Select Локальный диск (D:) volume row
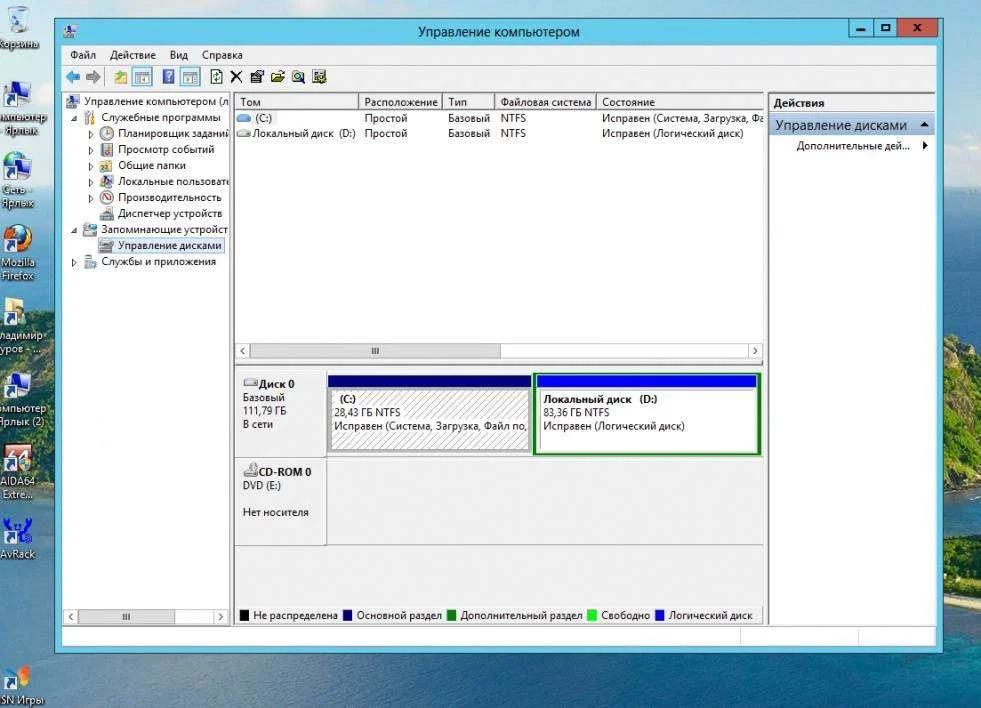The image size is (981, 708). [499, 133]
